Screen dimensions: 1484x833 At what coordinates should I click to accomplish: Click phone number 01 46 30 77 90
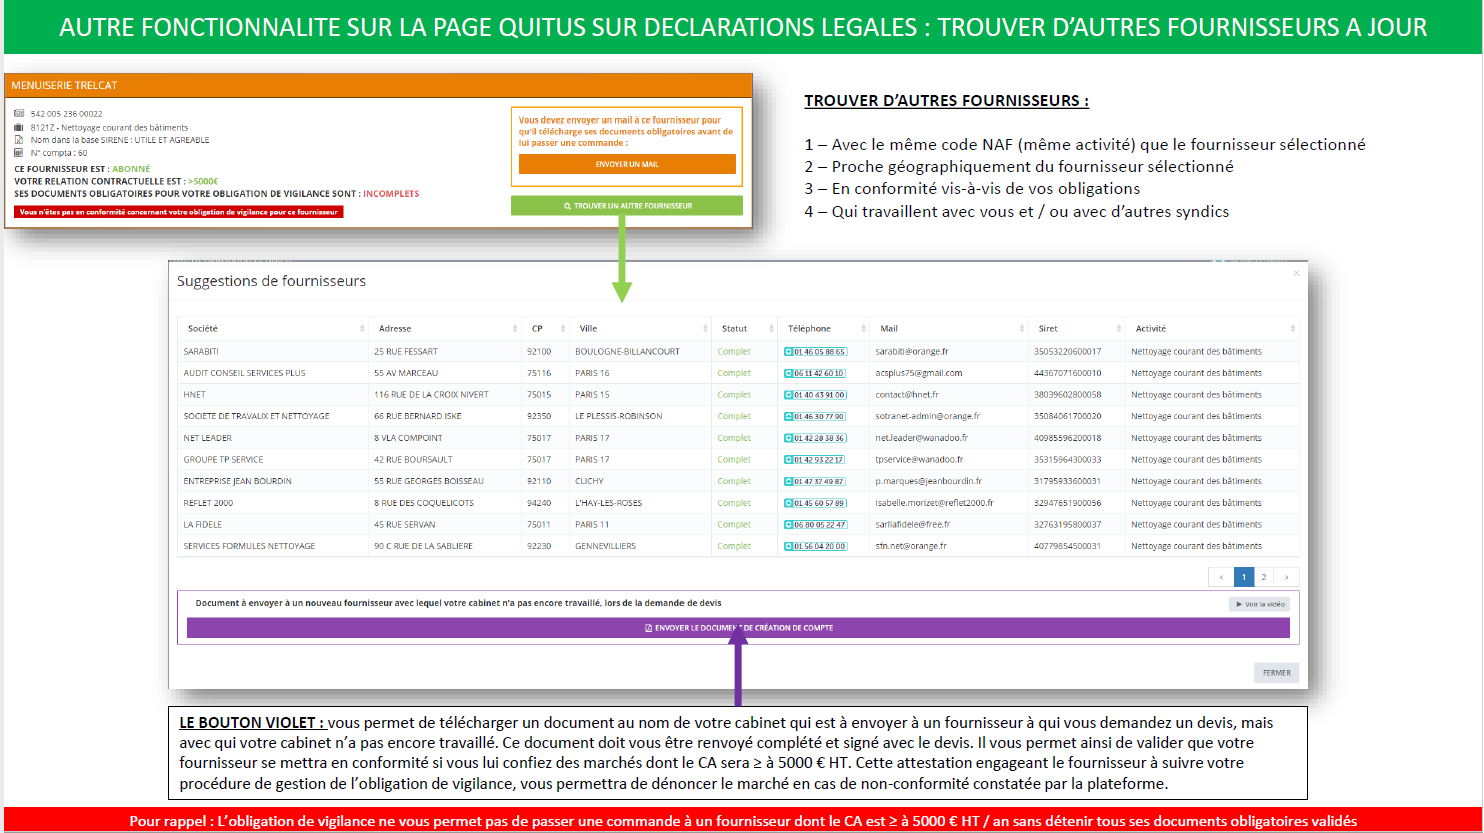click(815, 416)
